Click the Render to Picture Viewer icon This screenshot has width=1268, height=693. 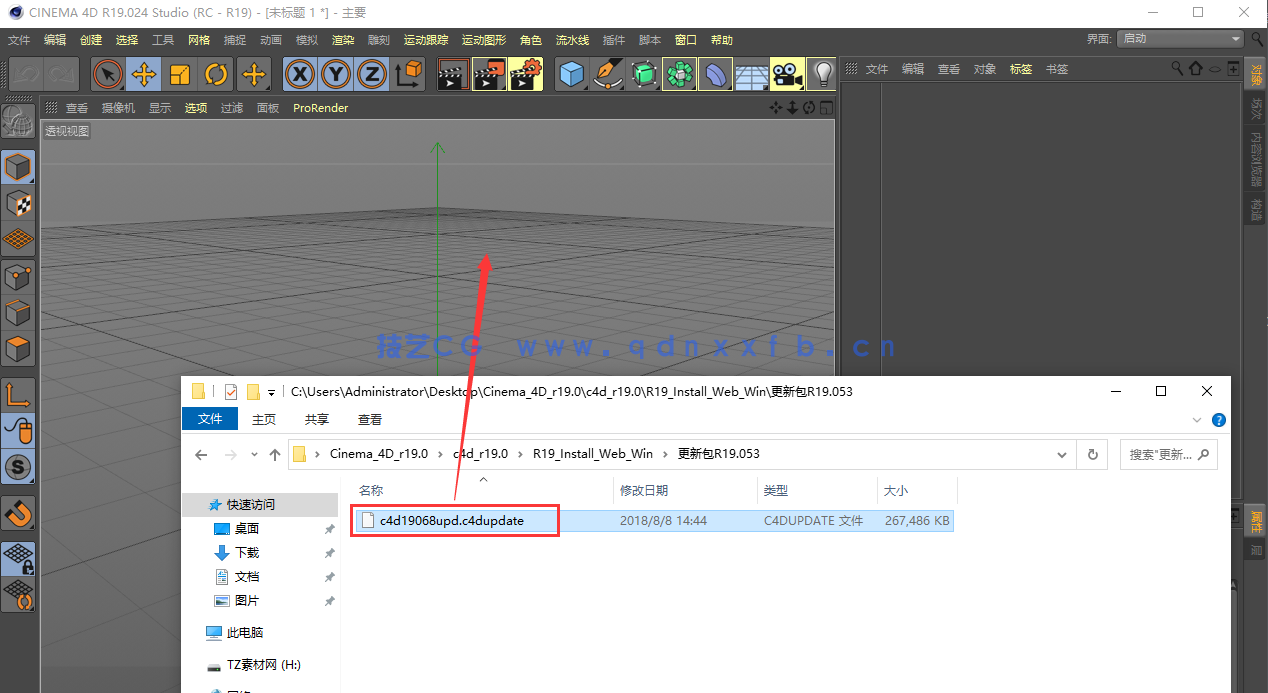pyautogui.click(x=488, y=74)
